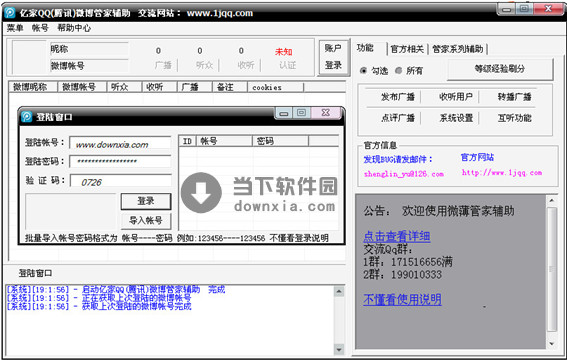
Task: Click the 2群: 199010333 text
Action: pos(402,274)
